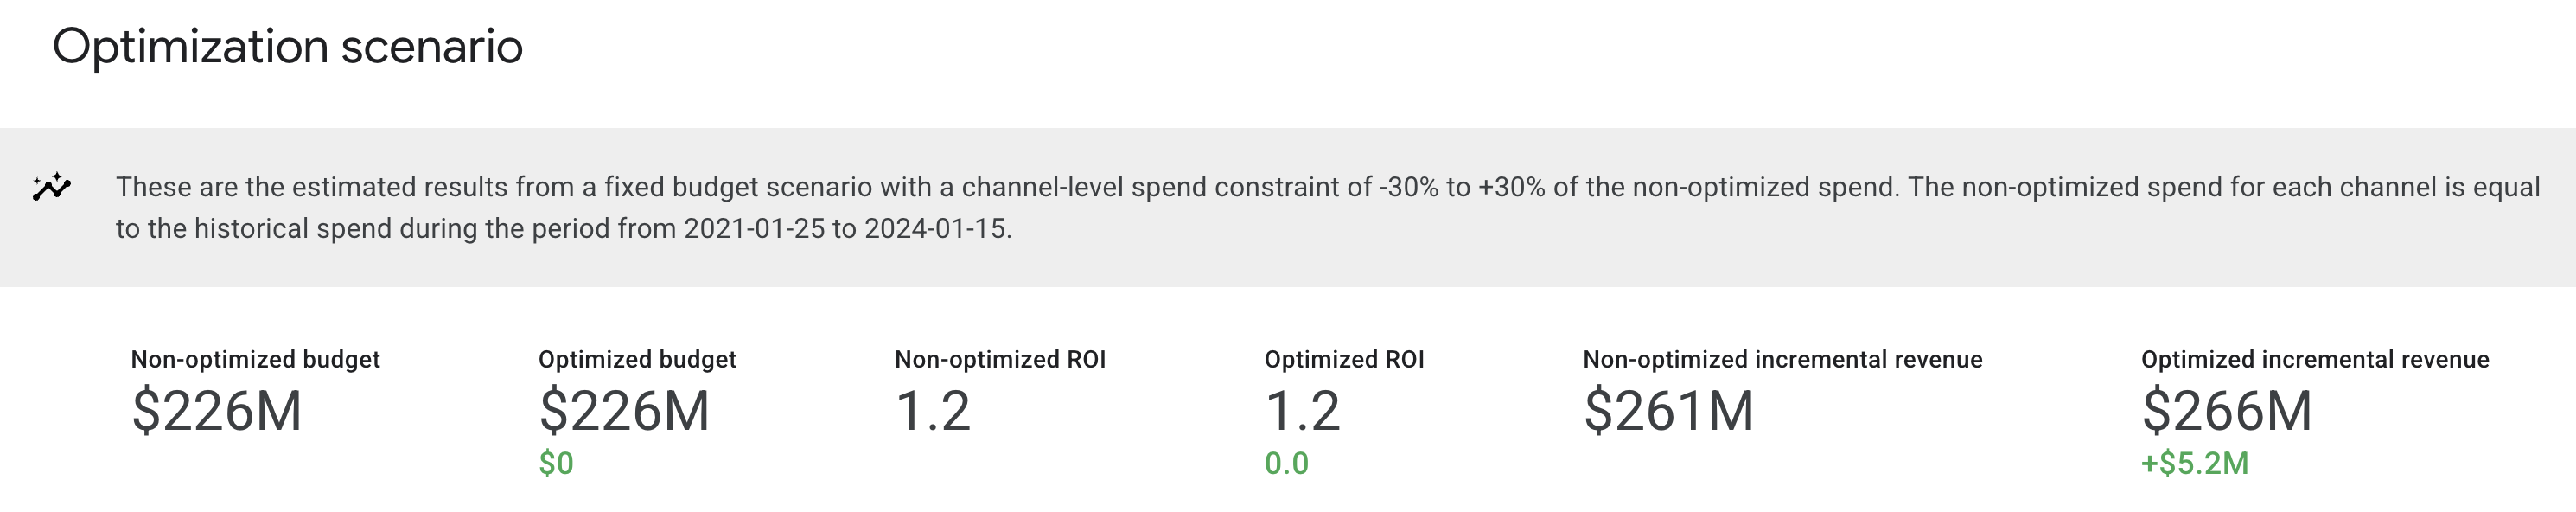Screen dimensions: 2576x512
Task: Select the Non-optimized incremental revenue label
Action: [x=1782, y=359]
